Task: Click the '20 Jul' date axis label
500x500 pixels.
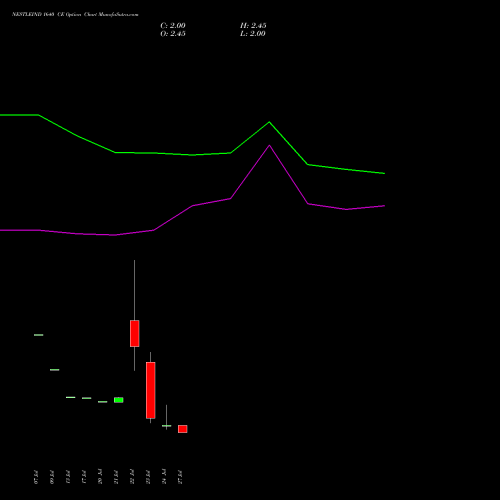Action: (100, 477)
